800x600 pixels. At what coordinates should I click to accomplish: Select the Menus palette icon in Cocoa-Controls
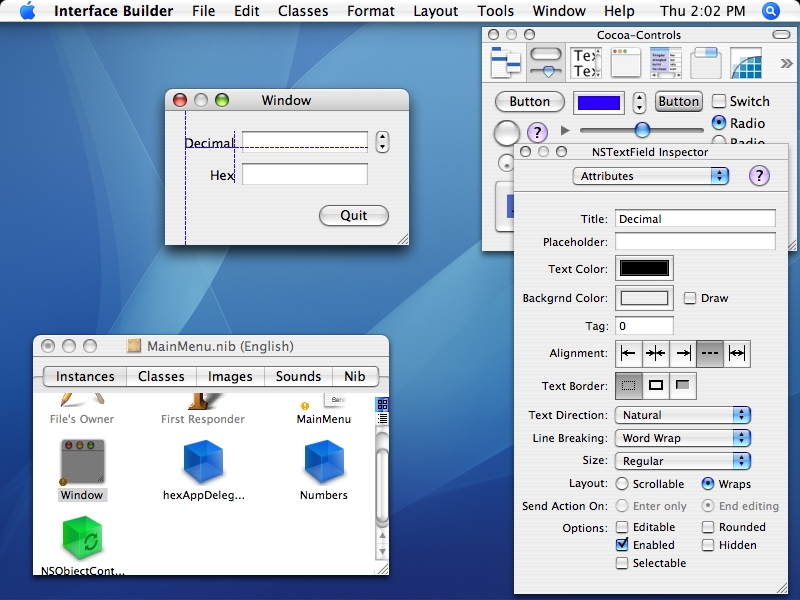506,62
